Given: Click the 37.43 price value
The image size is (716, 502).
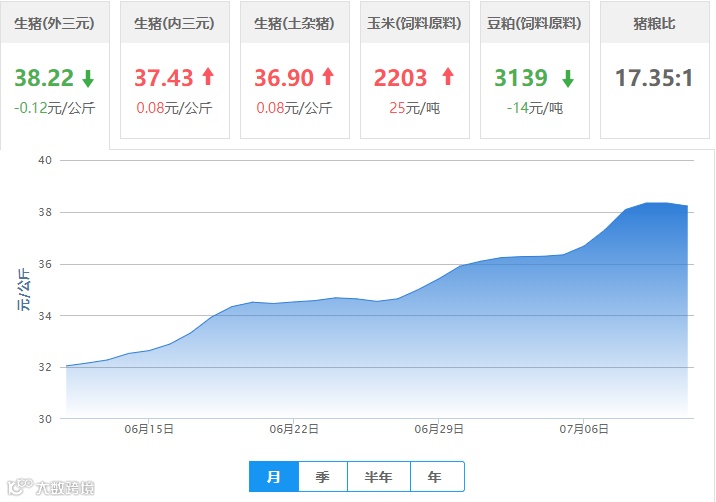Looking at the screenshot, I should click(x=164, y=78).
